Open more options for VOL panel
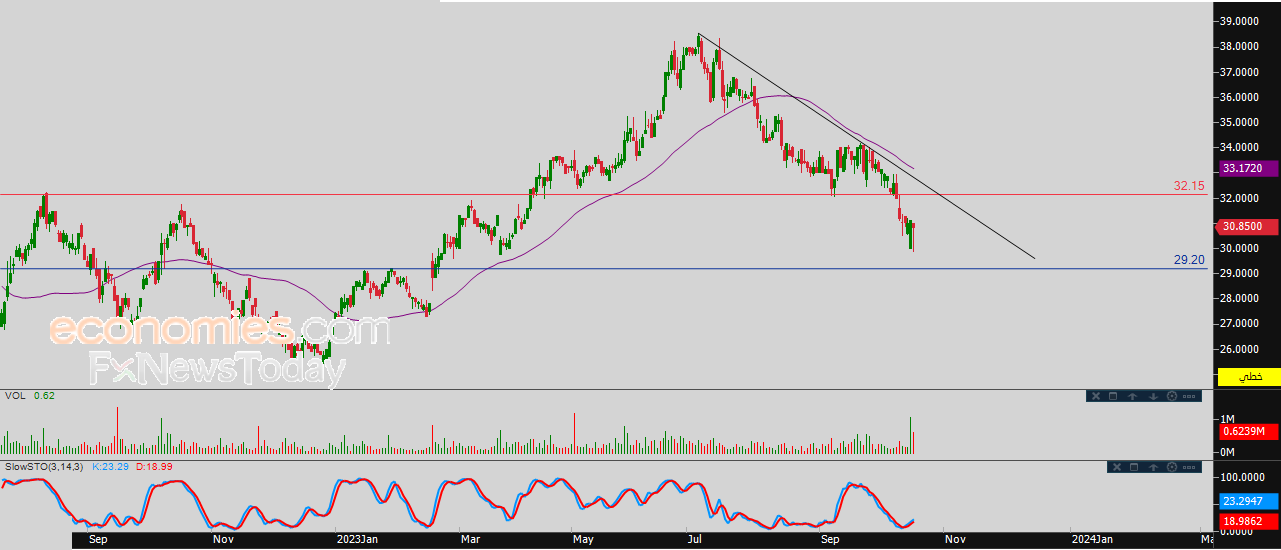 pyautogui.click(x=1189, y=396)
